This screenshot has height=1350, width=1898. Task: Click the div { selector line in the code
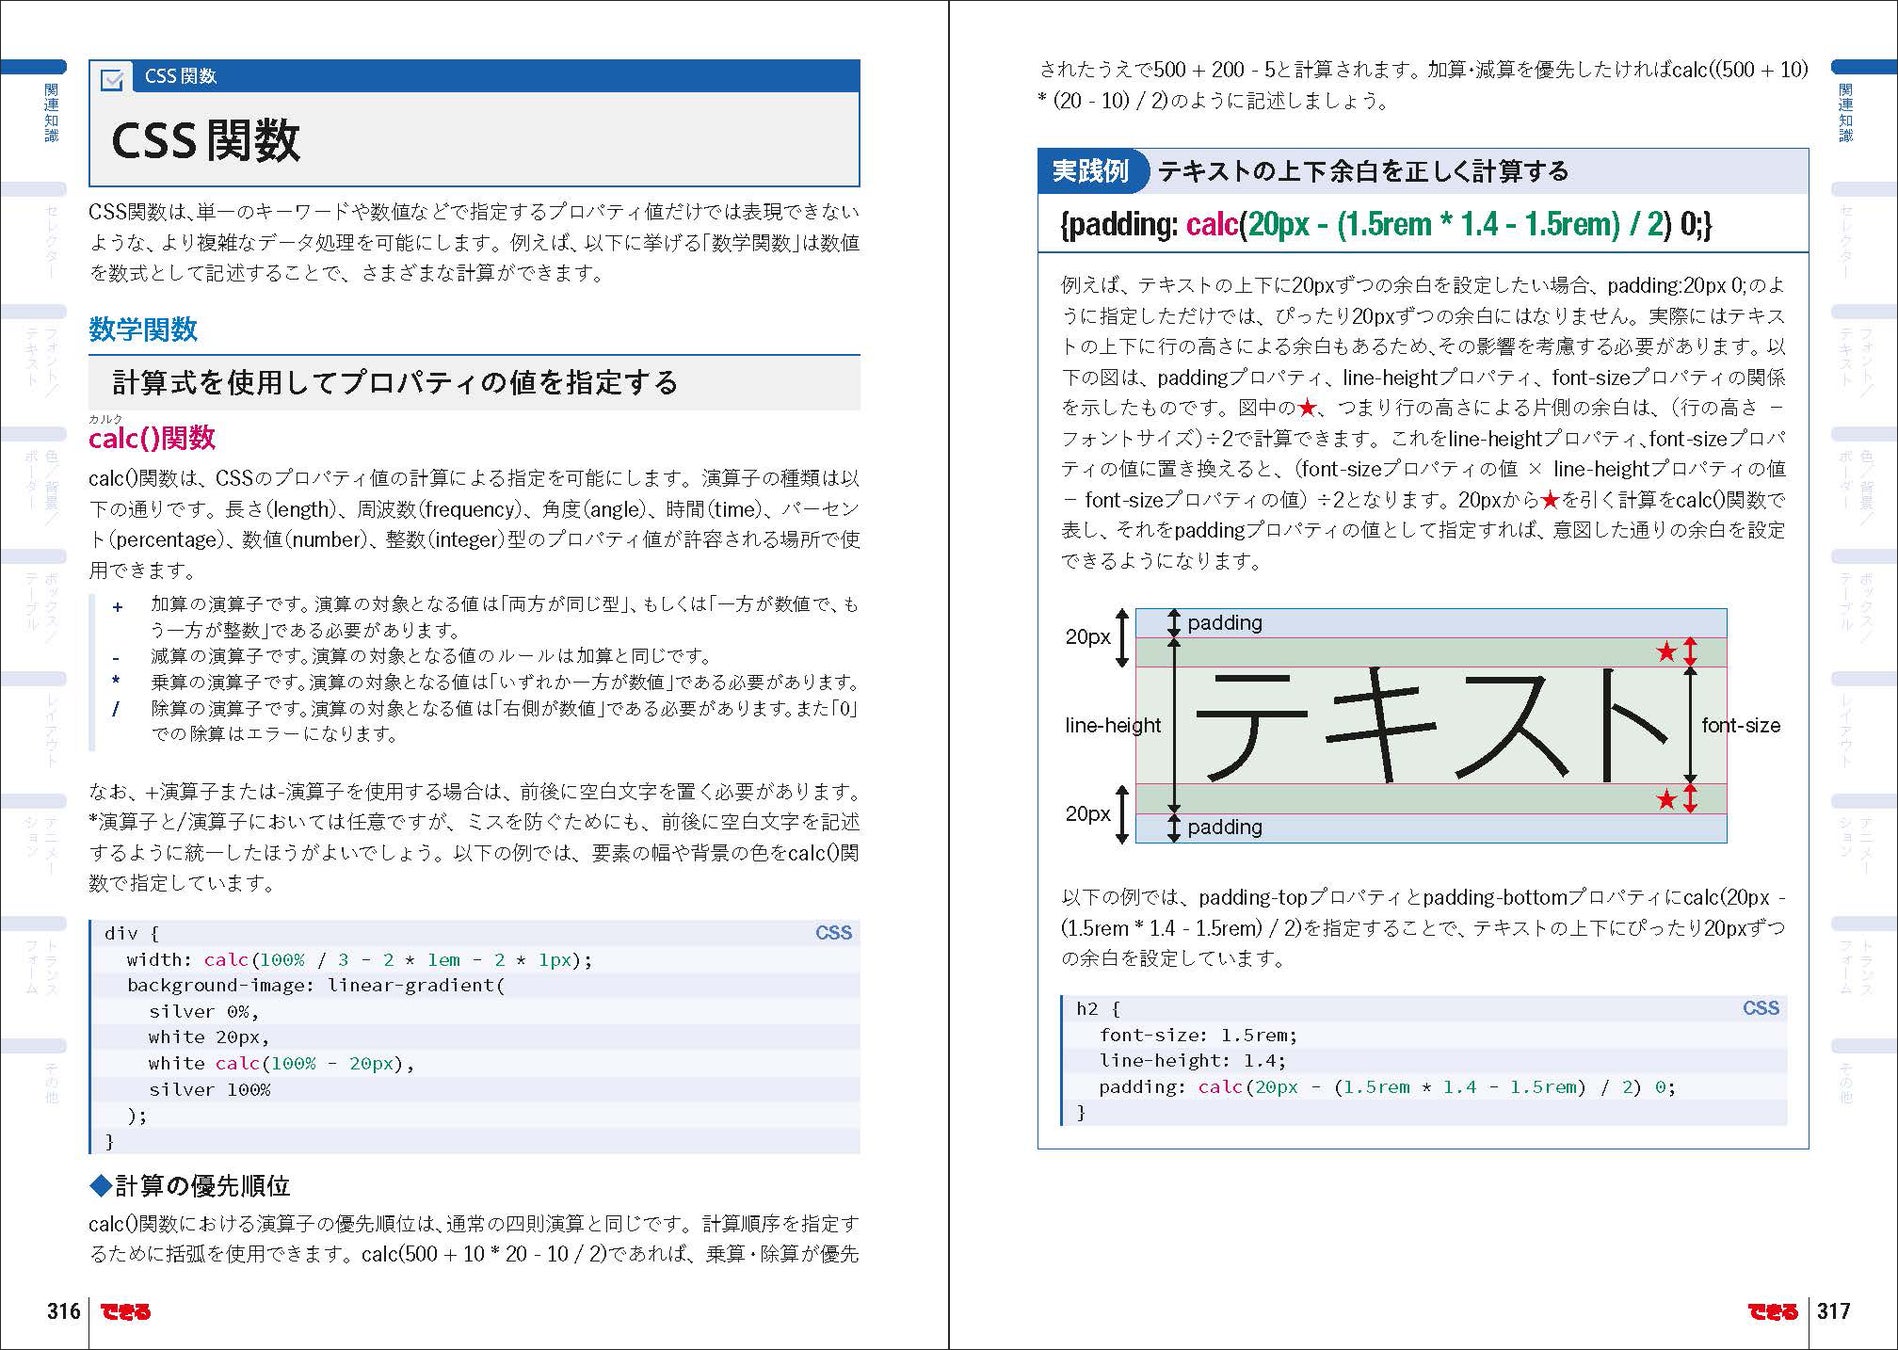(132, 934)
